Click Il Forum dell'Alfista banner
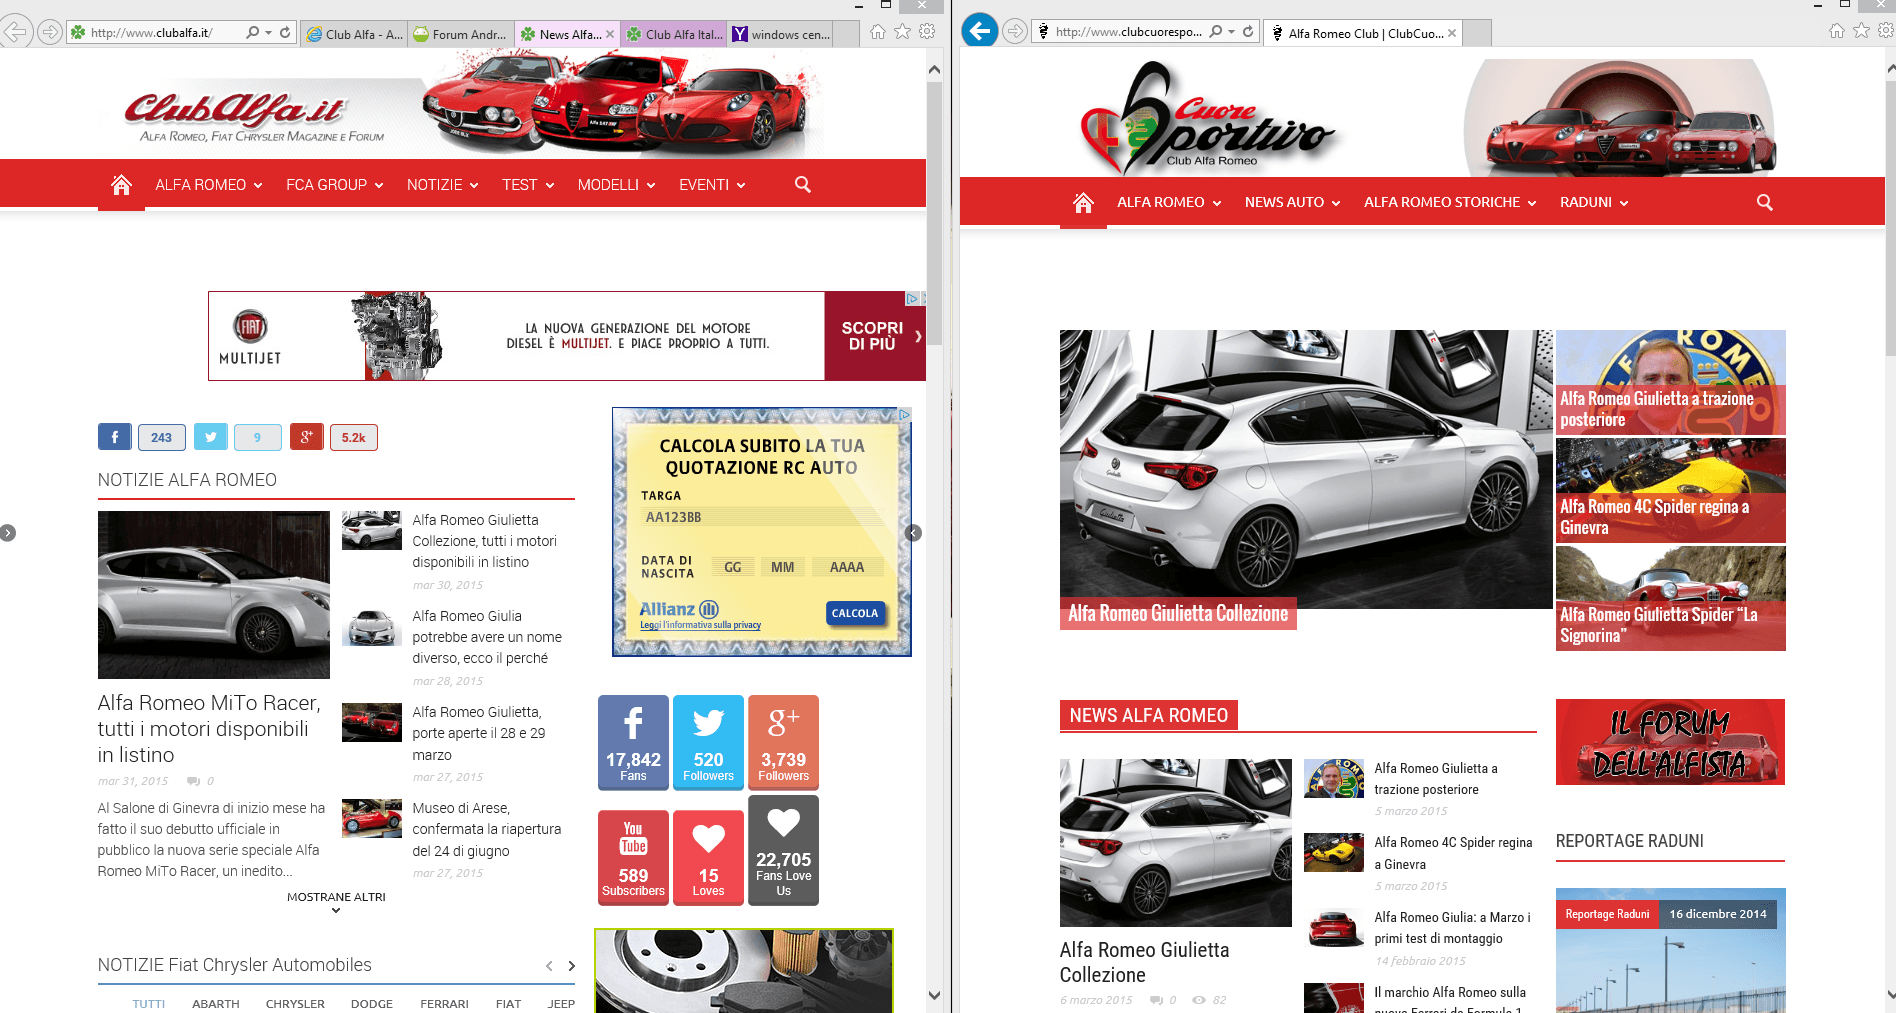Image resolution: width=1896 pixels, height=1013 pixels. point(1670,742)
